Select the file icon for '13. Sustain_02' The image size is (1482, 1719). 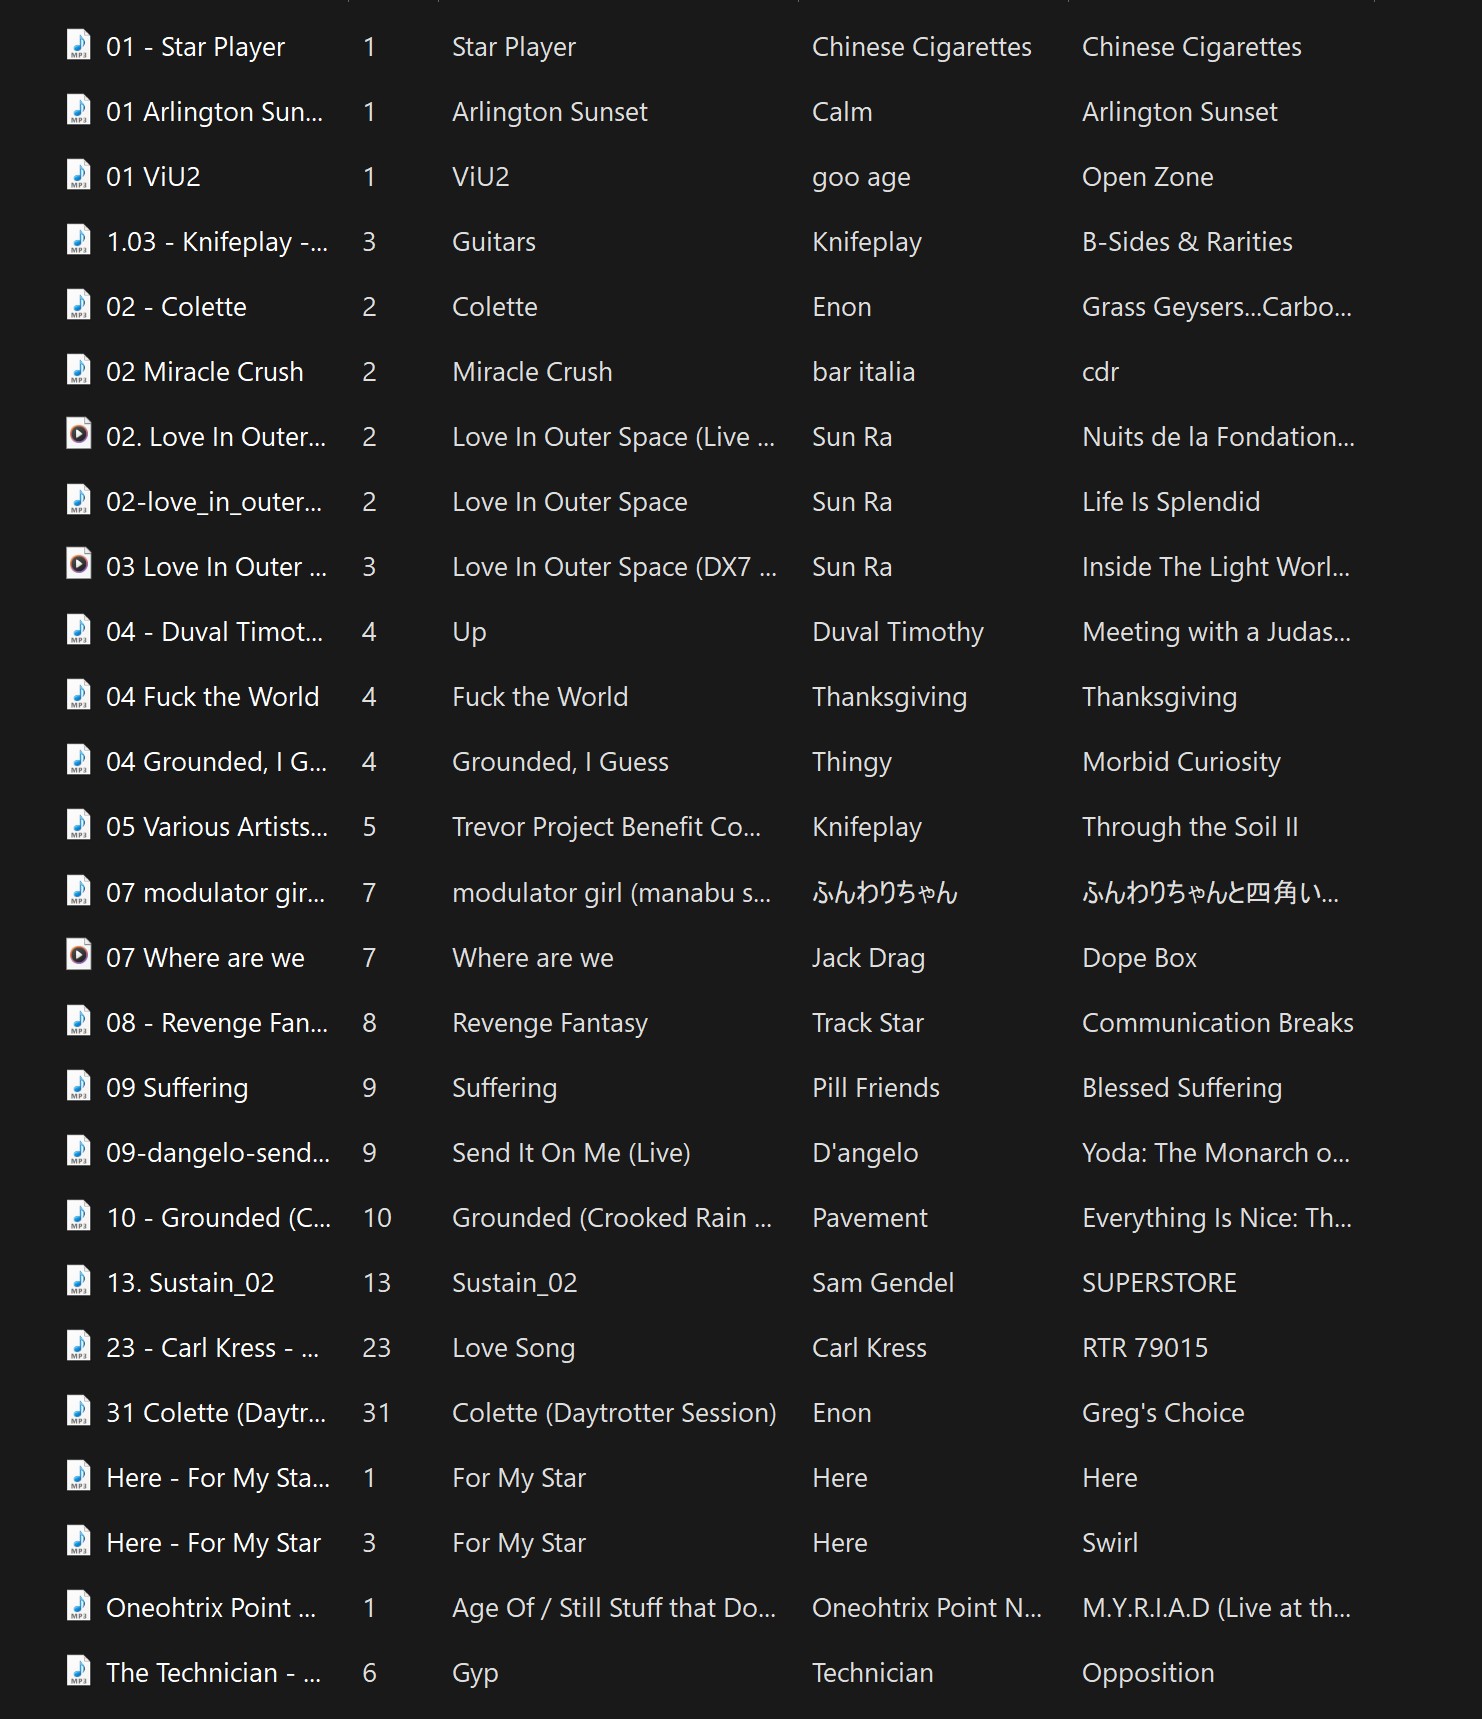click(78, 1281)
